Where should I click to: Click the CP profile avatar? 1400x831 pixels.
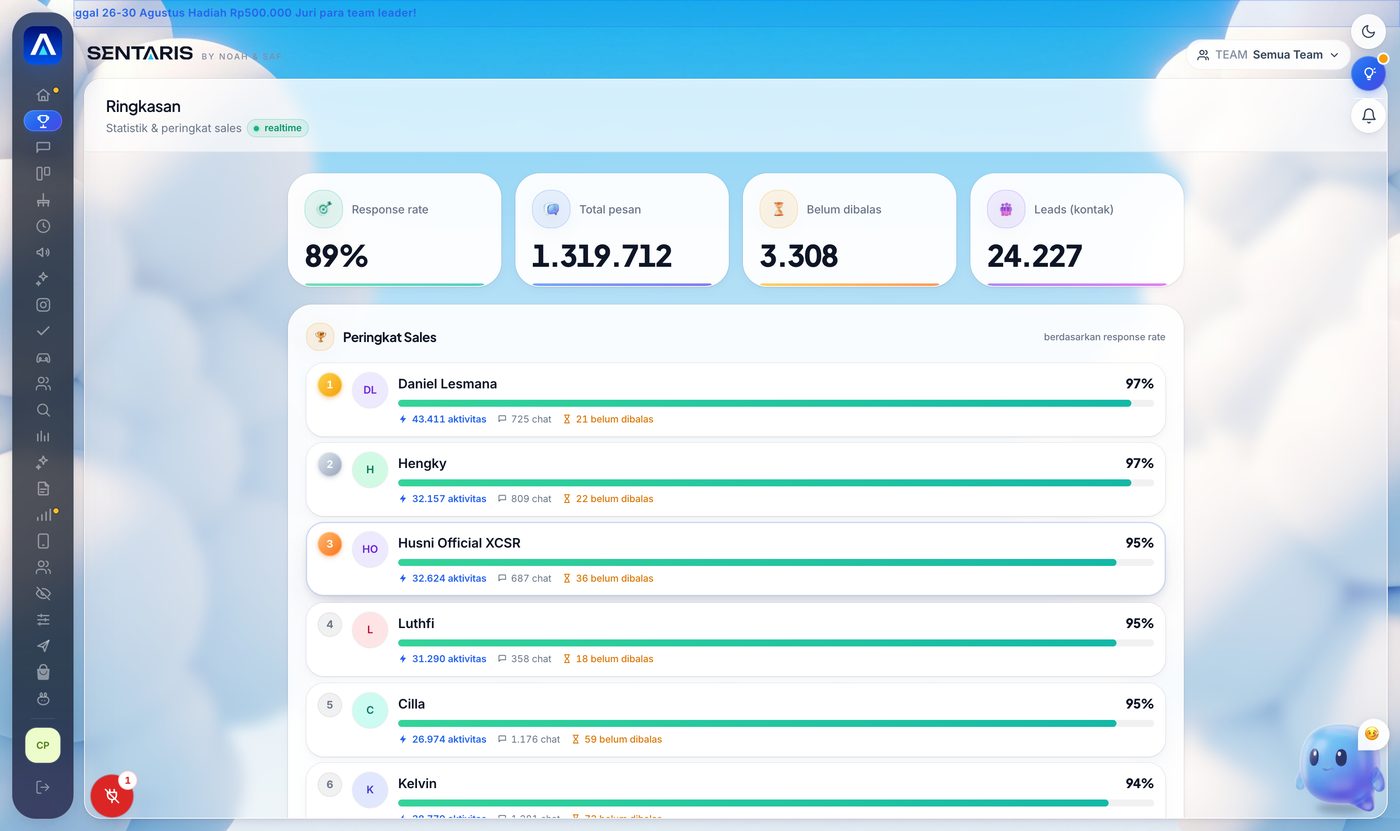(43, 745)
